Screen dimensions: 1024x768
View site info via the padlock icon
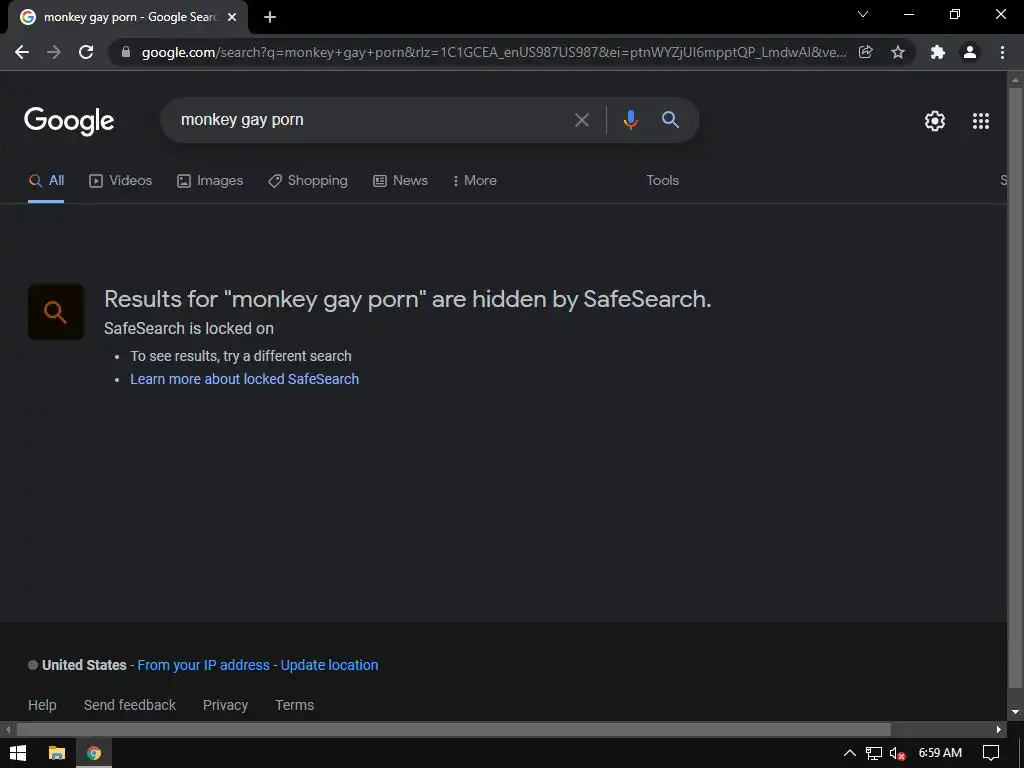(x=125, y=52)
